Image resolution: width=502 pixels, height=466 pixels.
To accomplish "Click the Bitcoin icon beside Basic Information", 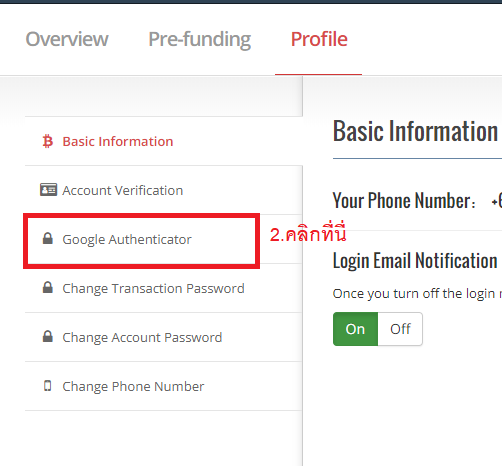I will pos(48,141).
